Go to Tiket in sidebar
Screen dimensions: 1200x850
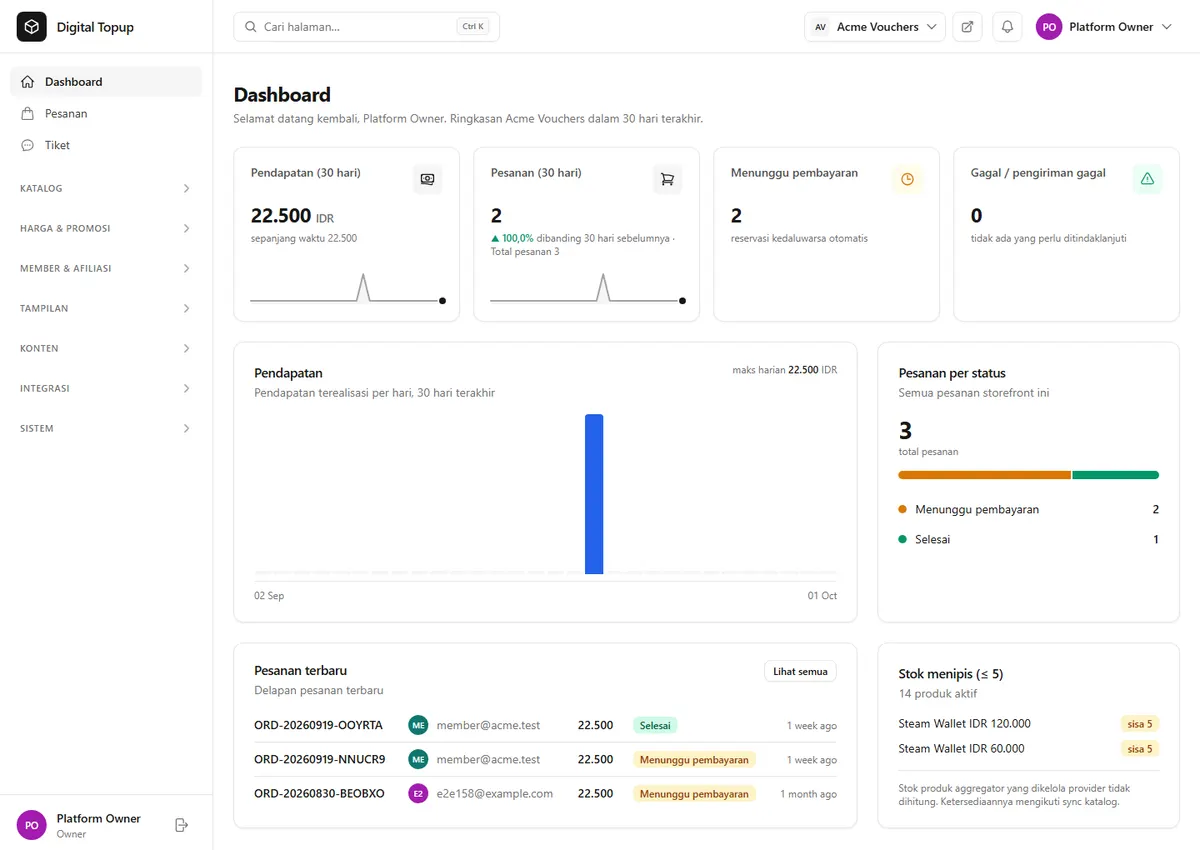(x=106, y=145)
